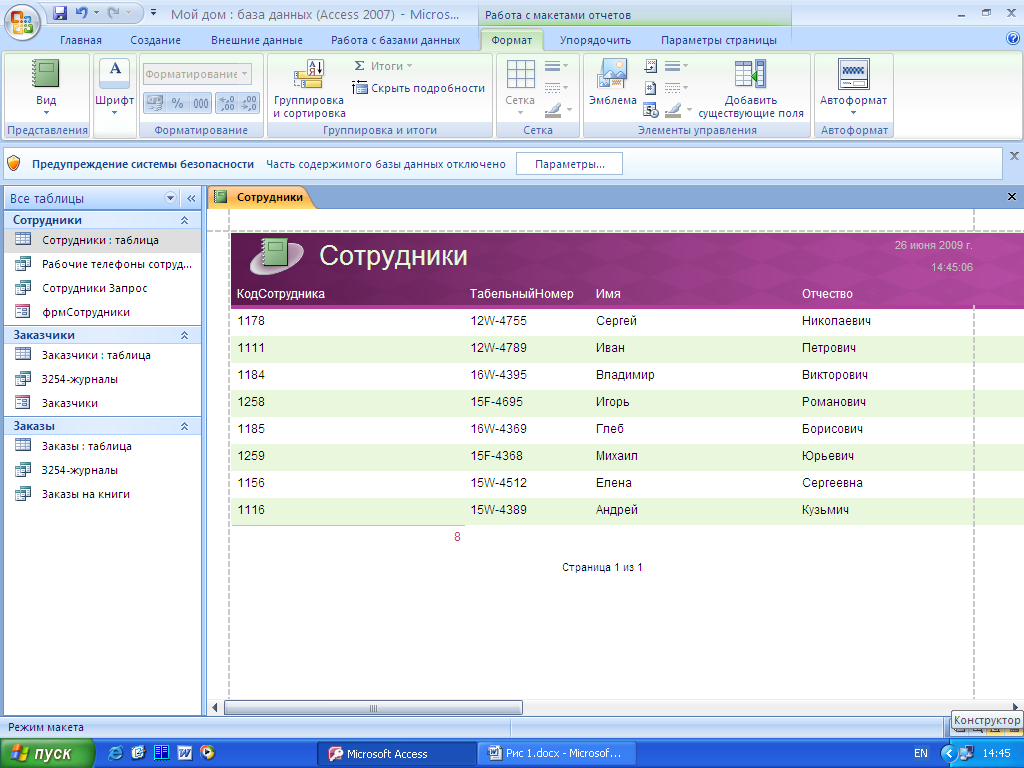Screen dimensions: 1024x768
Task: Select Заказчики : таблица item
Action: [x=103, y=355]
